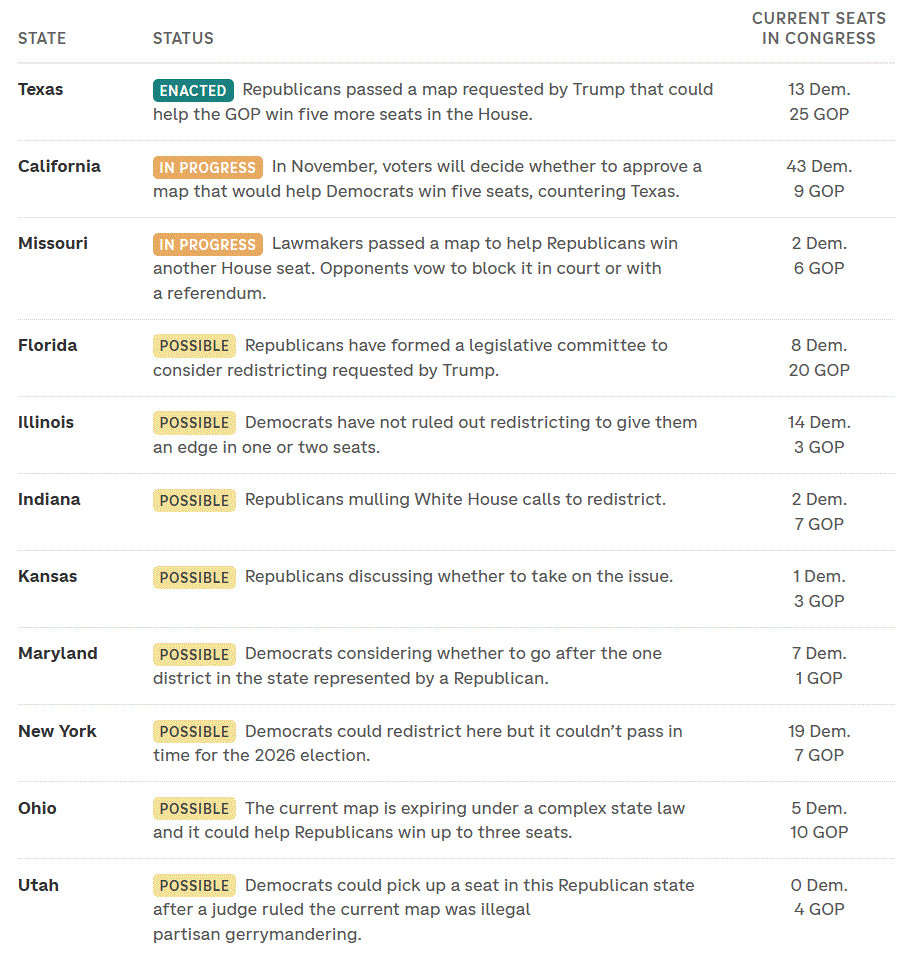Click the POSSIBLE badge in Illinois row
This screenshot has width=901, height=956.
[194, 423]
